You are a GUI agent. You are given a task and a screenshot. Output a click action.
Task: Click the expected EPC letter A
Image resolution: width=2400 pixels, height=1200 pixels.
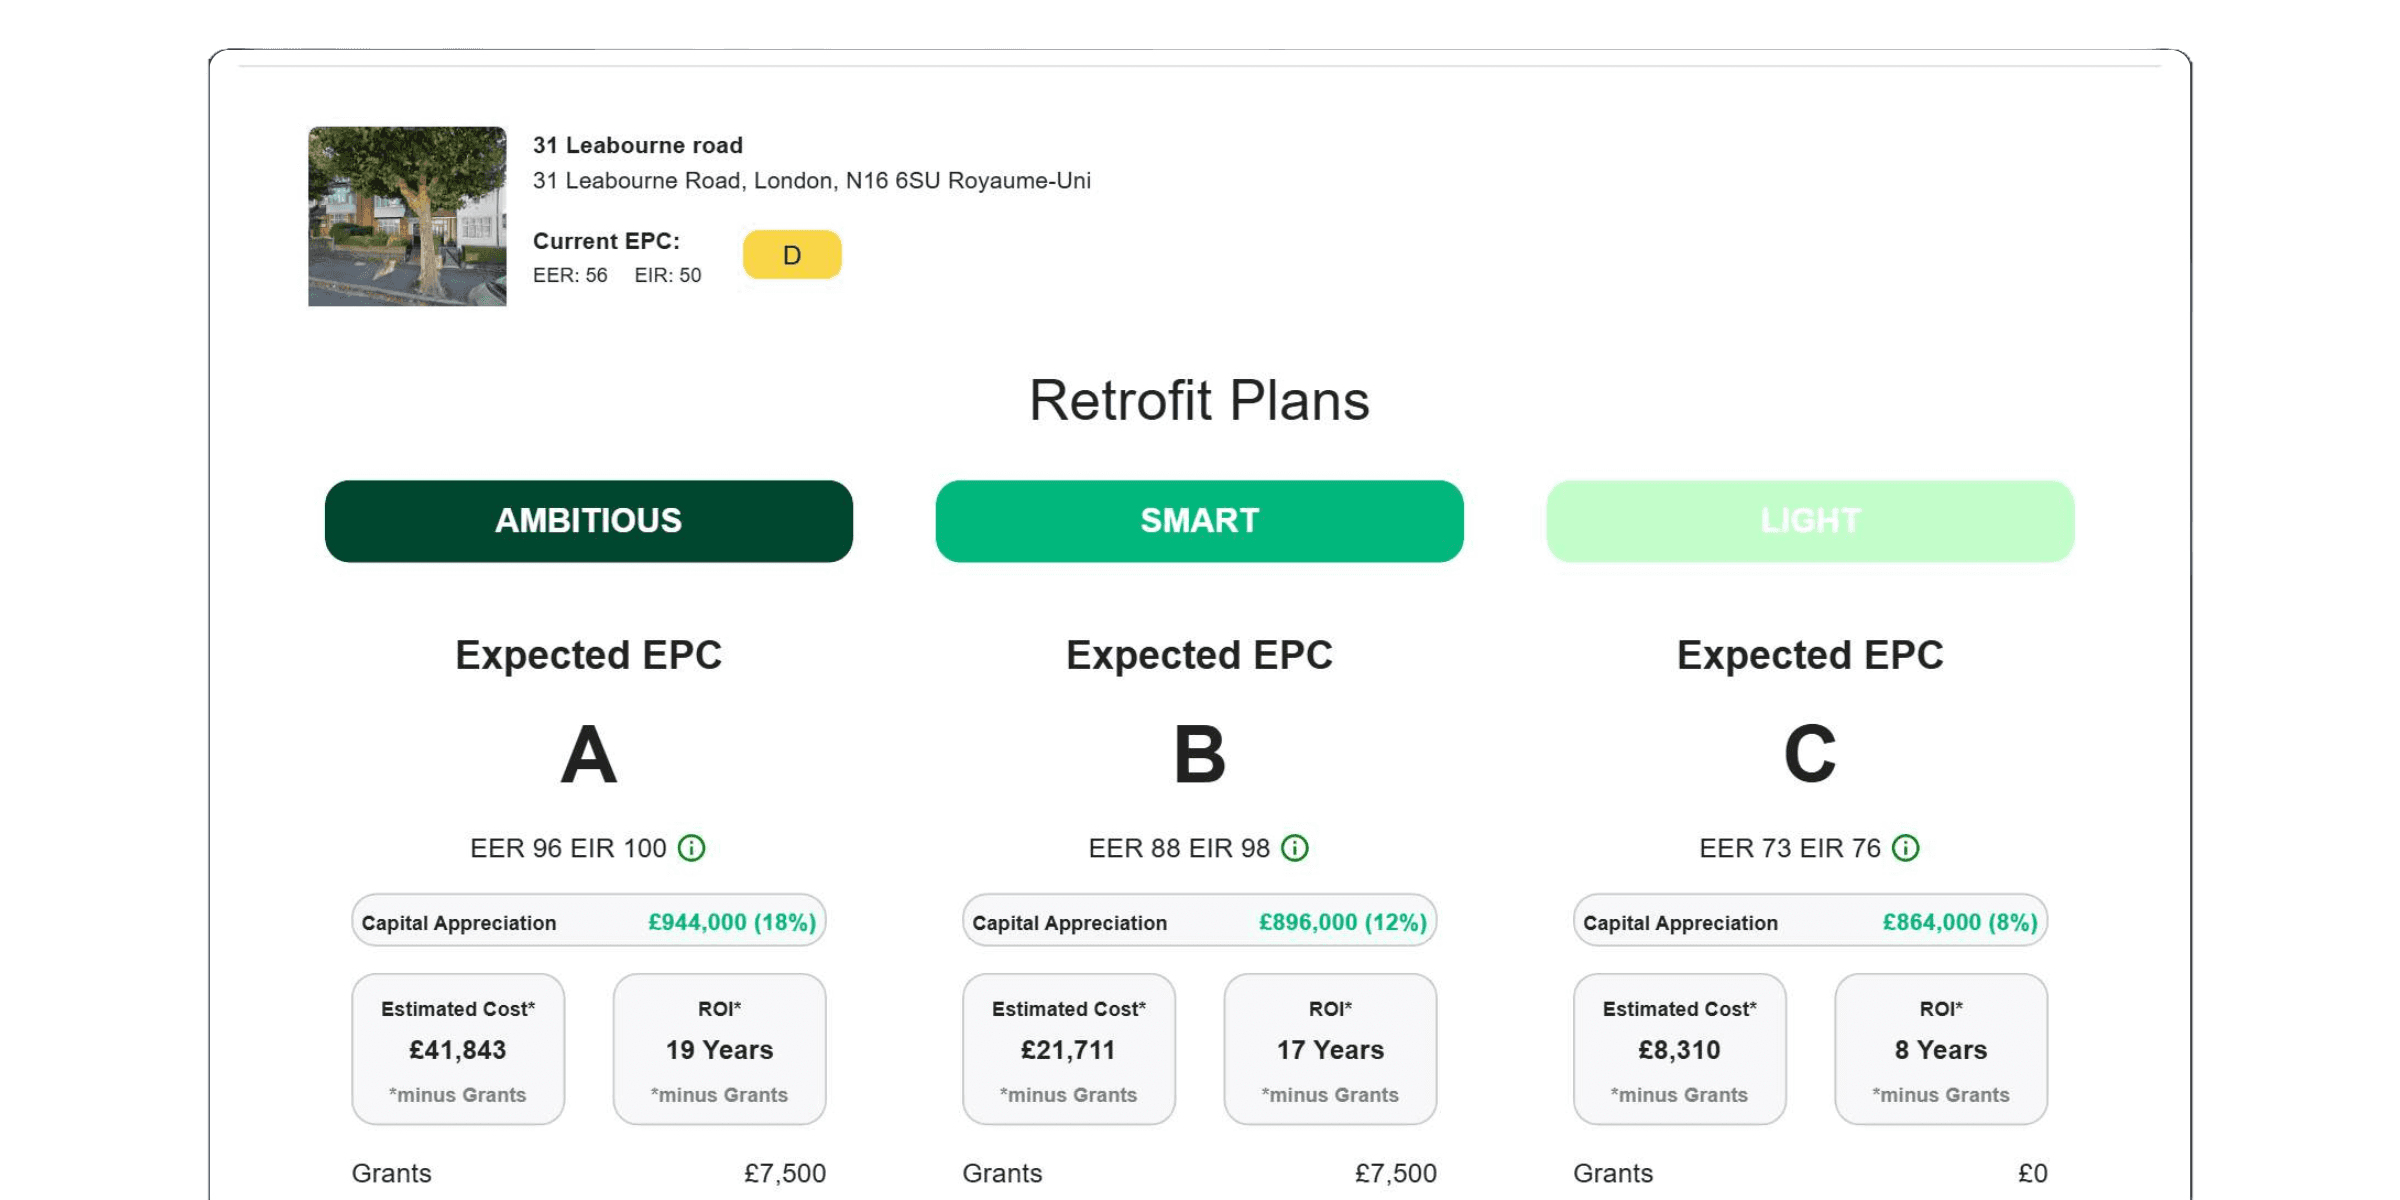[x=589, y=755]
